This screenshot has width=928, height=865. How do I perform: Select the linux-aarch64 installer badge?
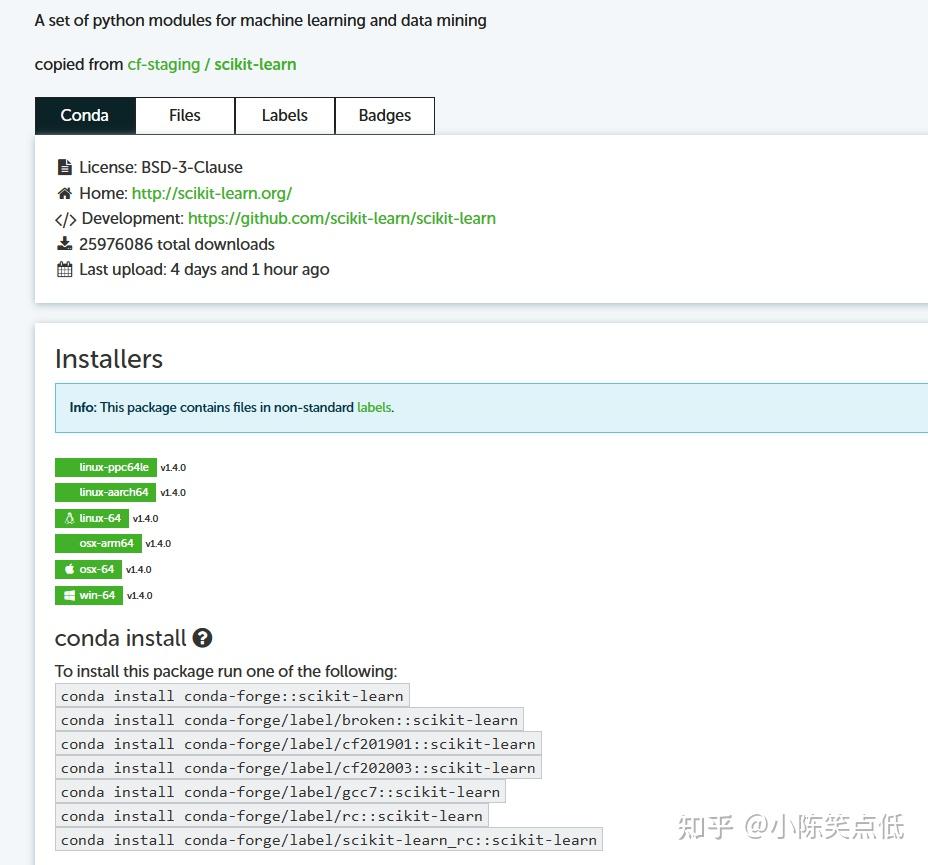click(105, 492)
